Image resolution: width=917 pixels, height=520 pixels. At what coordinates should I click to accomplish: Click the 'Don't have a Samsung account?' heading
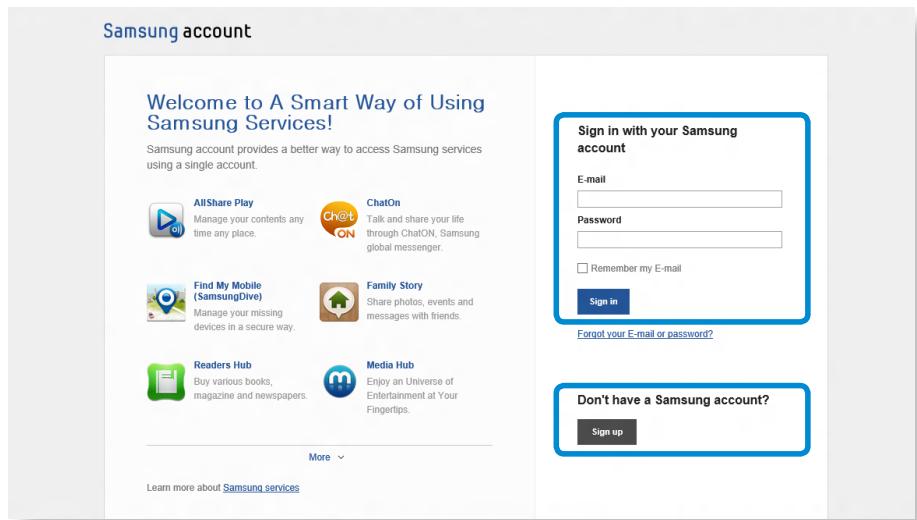673,400
